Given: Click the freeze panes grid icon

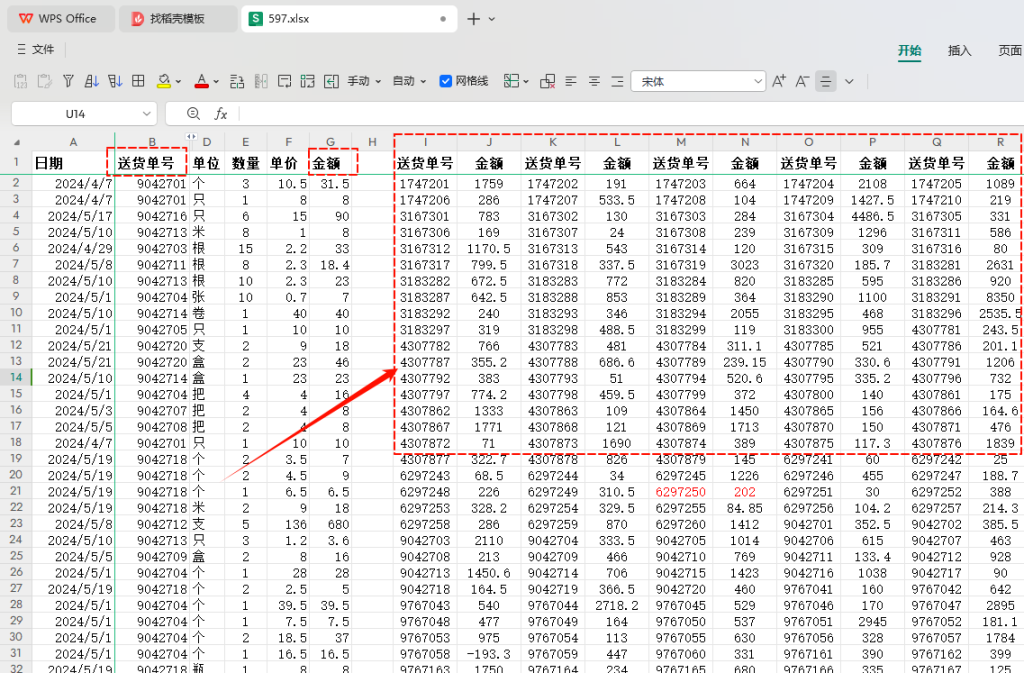Looking at the screenshot, I should coord(511,81).
